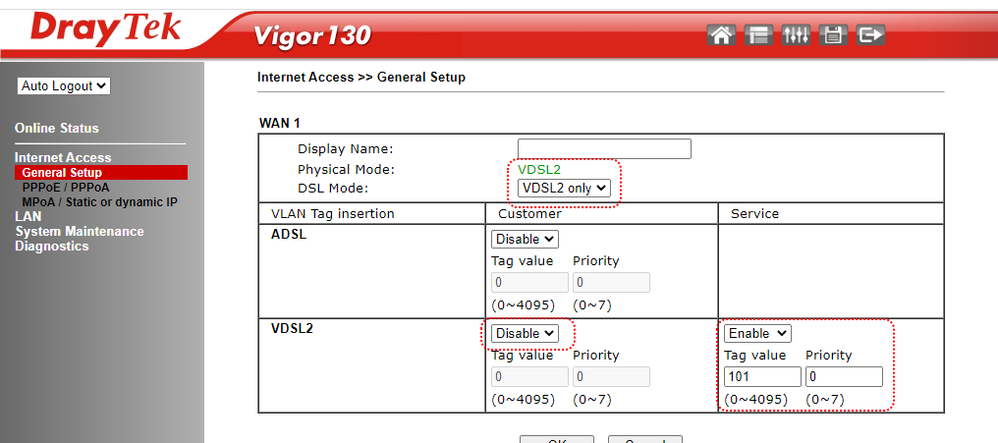
Task: Open the VDSL2 Customer Disable dropdown
Action: [x=525, y=334]
